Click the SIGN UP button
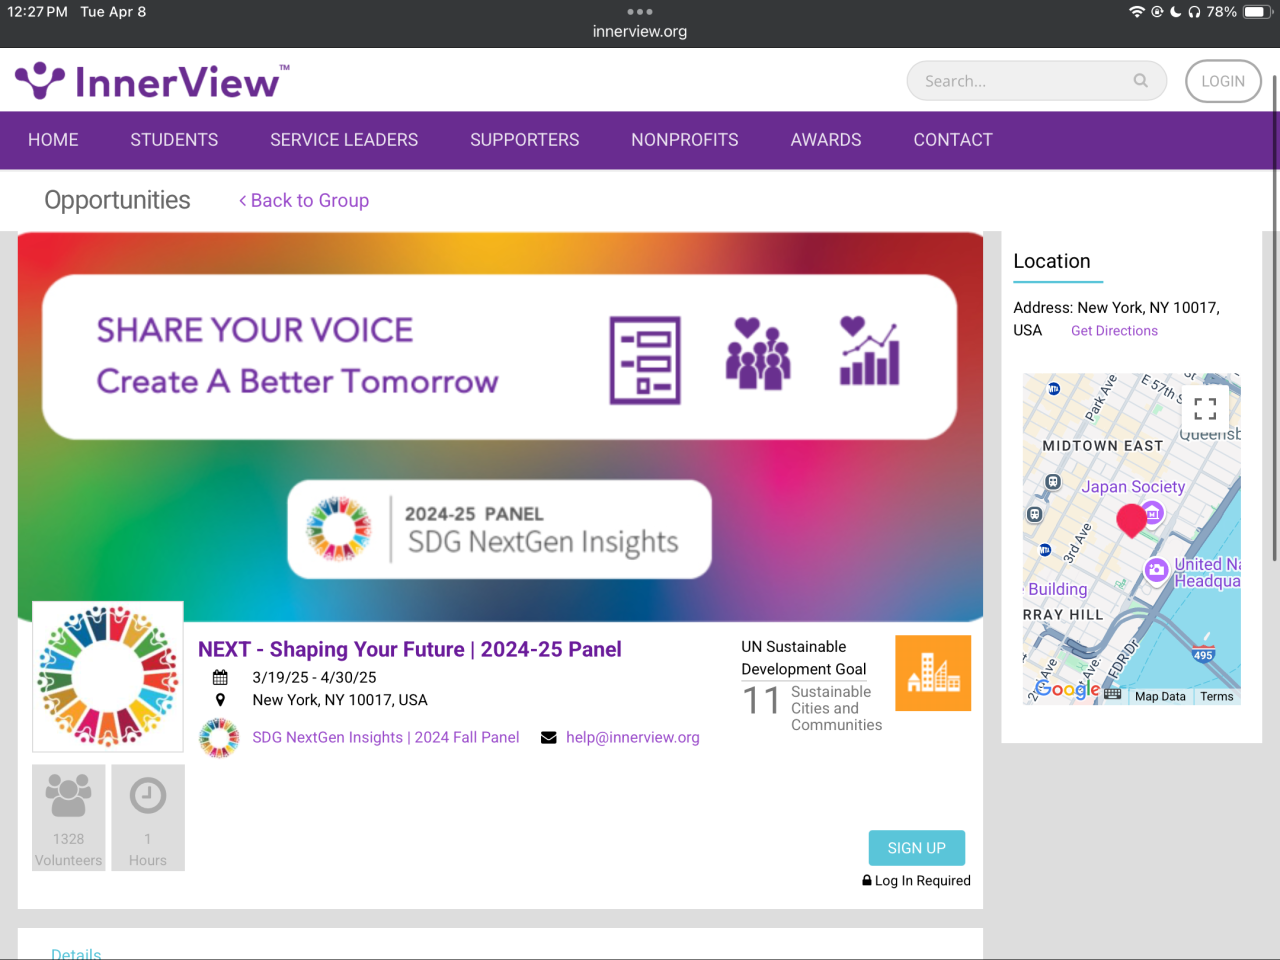Screen dimensions: 1280x960 pyautogui.click(x=917, y=848)
